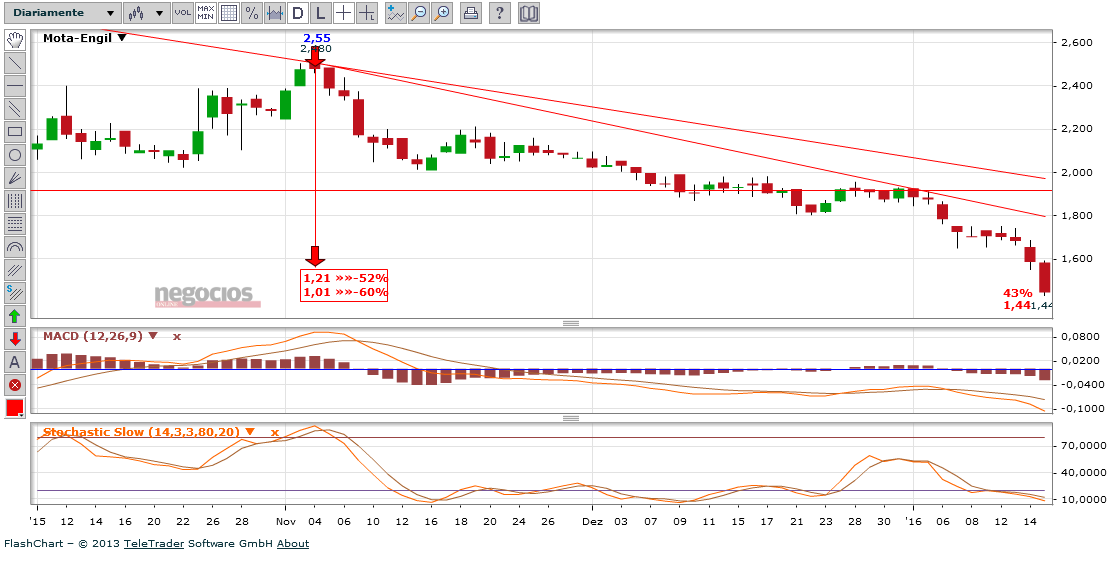Select the circle drawing tool
Viewport: 1116px width, 564px height.
(15, 155)
